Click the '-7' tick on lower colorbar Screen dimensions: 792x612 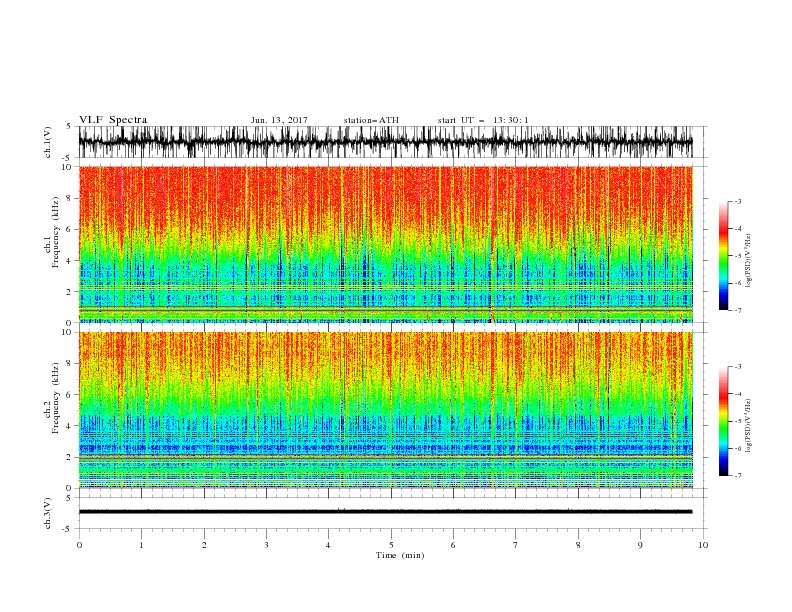tap(738, 476)
